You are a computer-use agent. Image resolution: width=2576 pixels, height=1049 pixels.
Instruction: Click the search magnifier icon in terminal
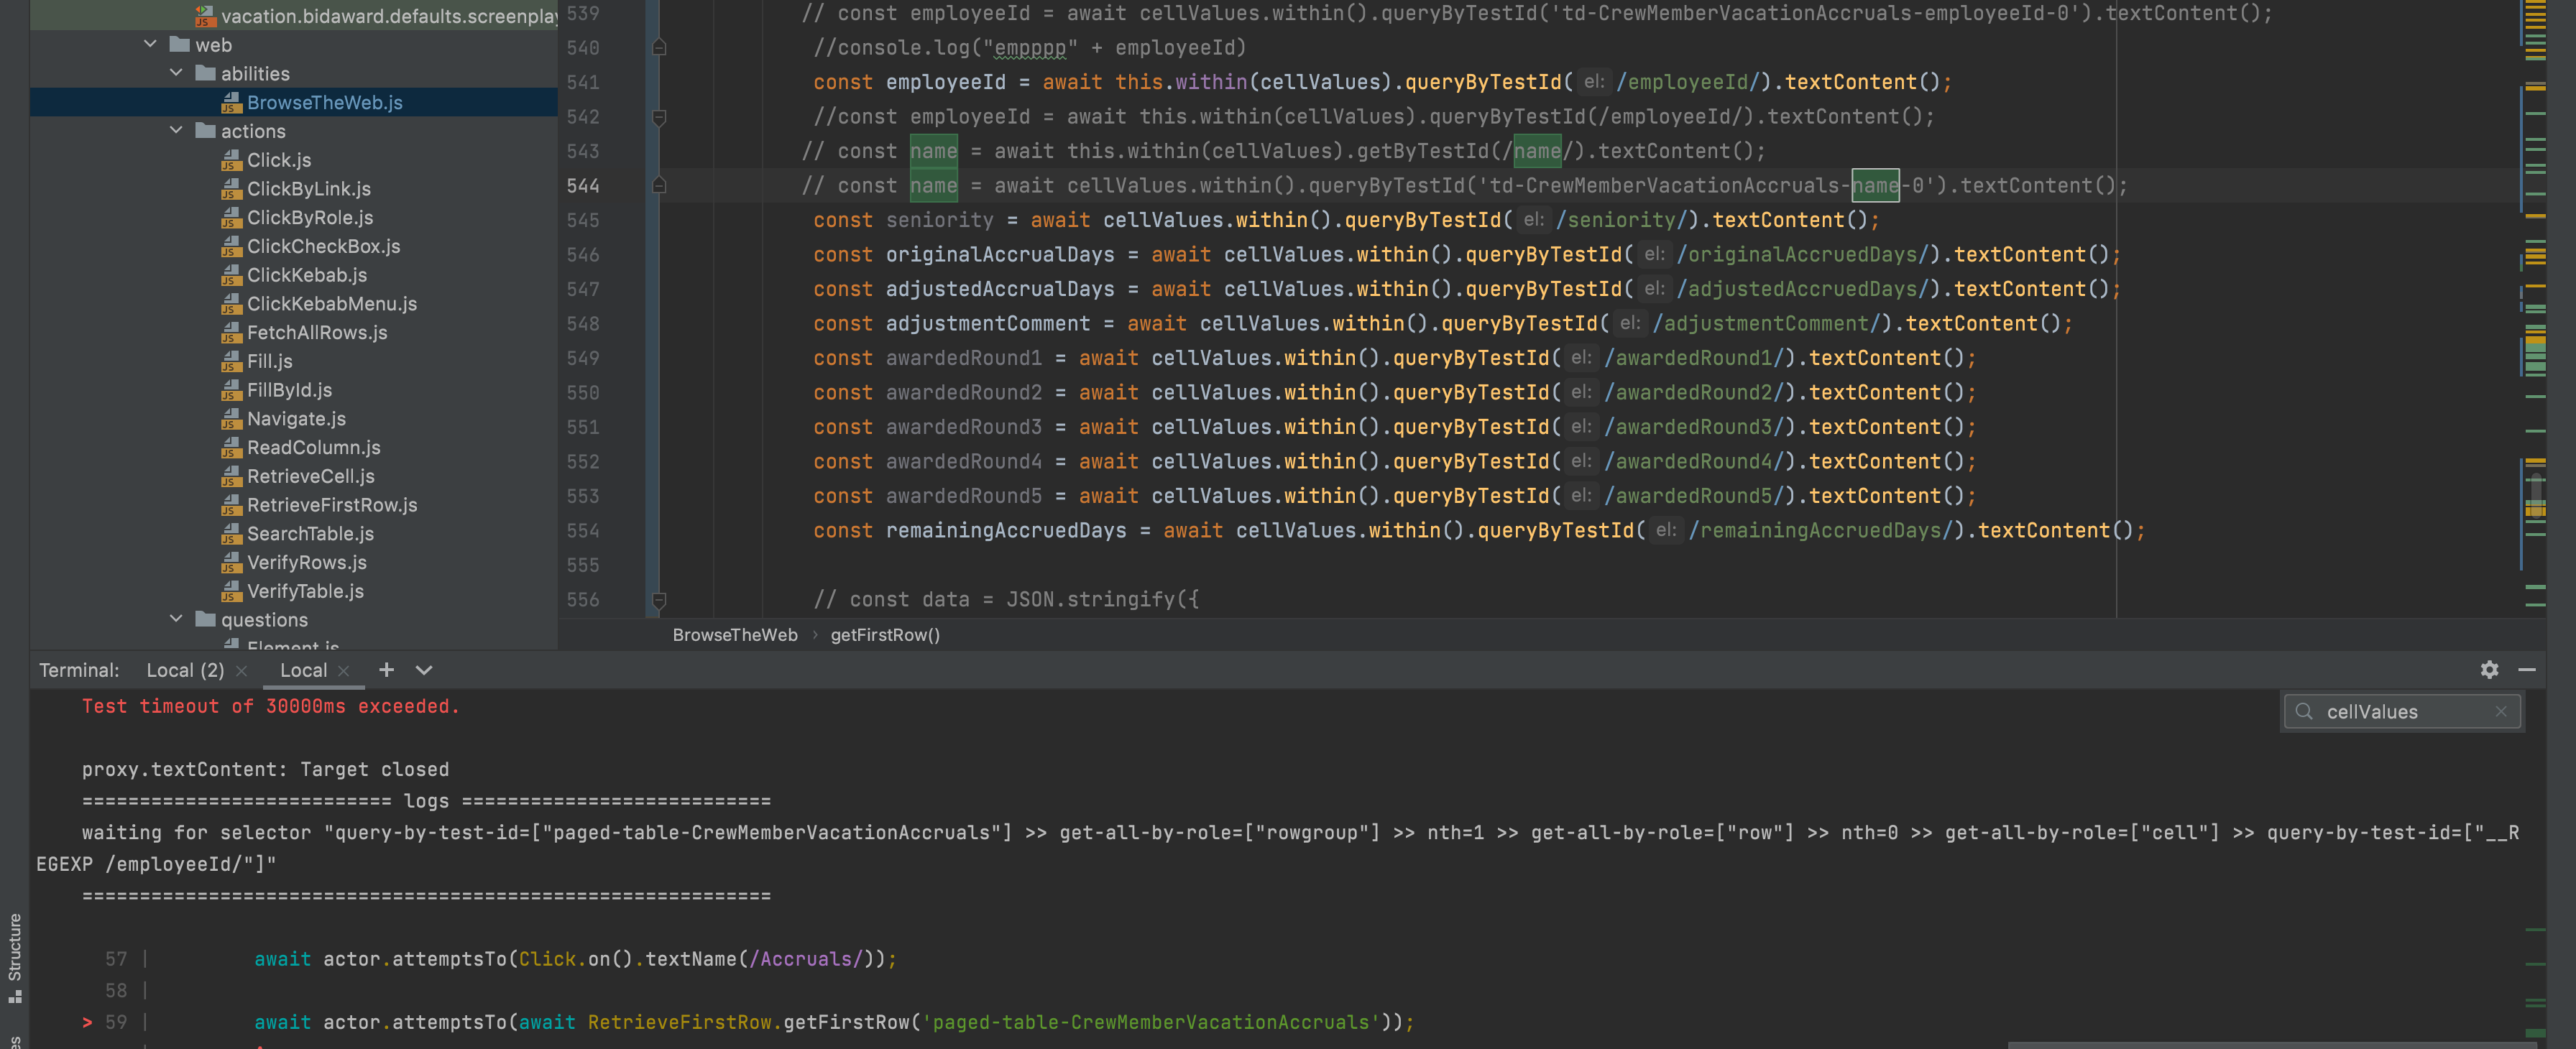point(2304,711)
